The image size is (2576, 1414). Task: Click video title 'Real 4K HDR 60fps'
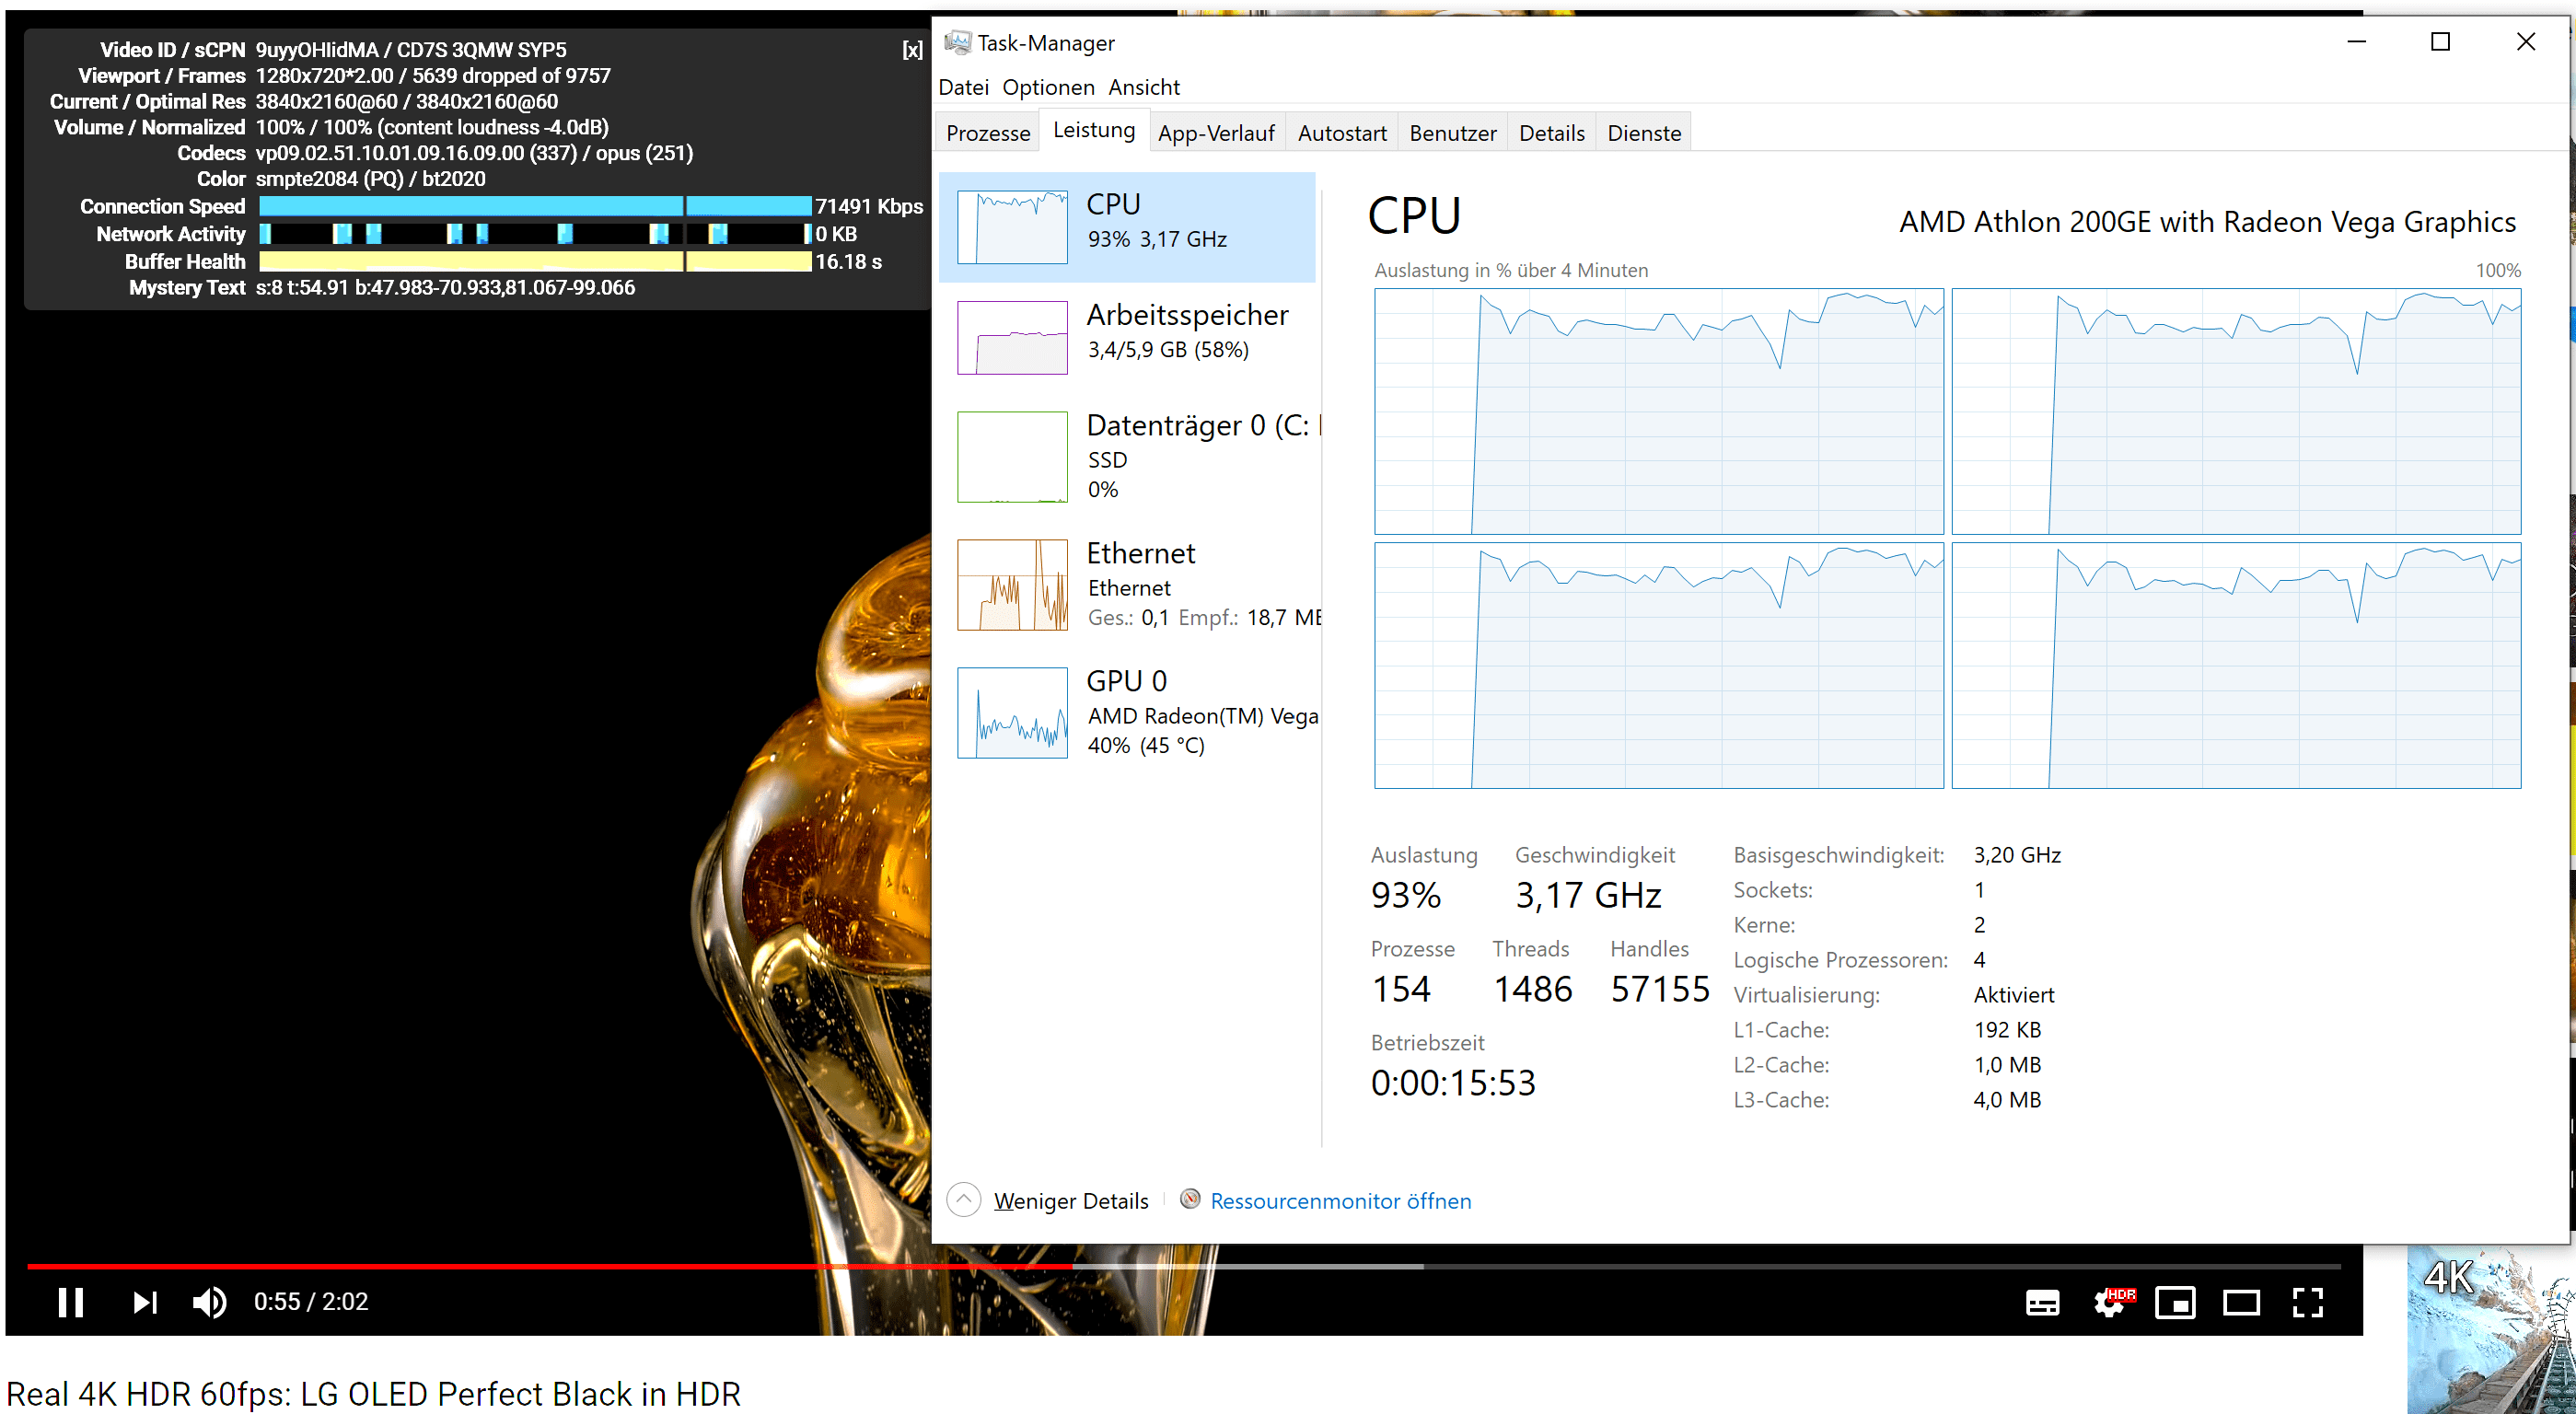click(x=373, y=1393)
